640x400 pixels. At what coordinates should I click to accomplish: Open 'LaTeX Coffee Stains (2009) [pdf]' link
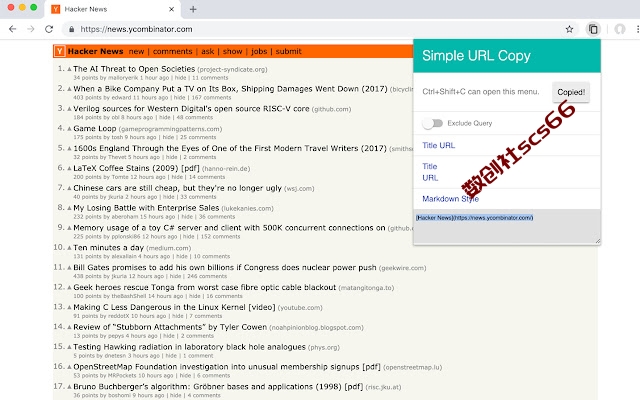pyautogui.click(x=136, y=168)
